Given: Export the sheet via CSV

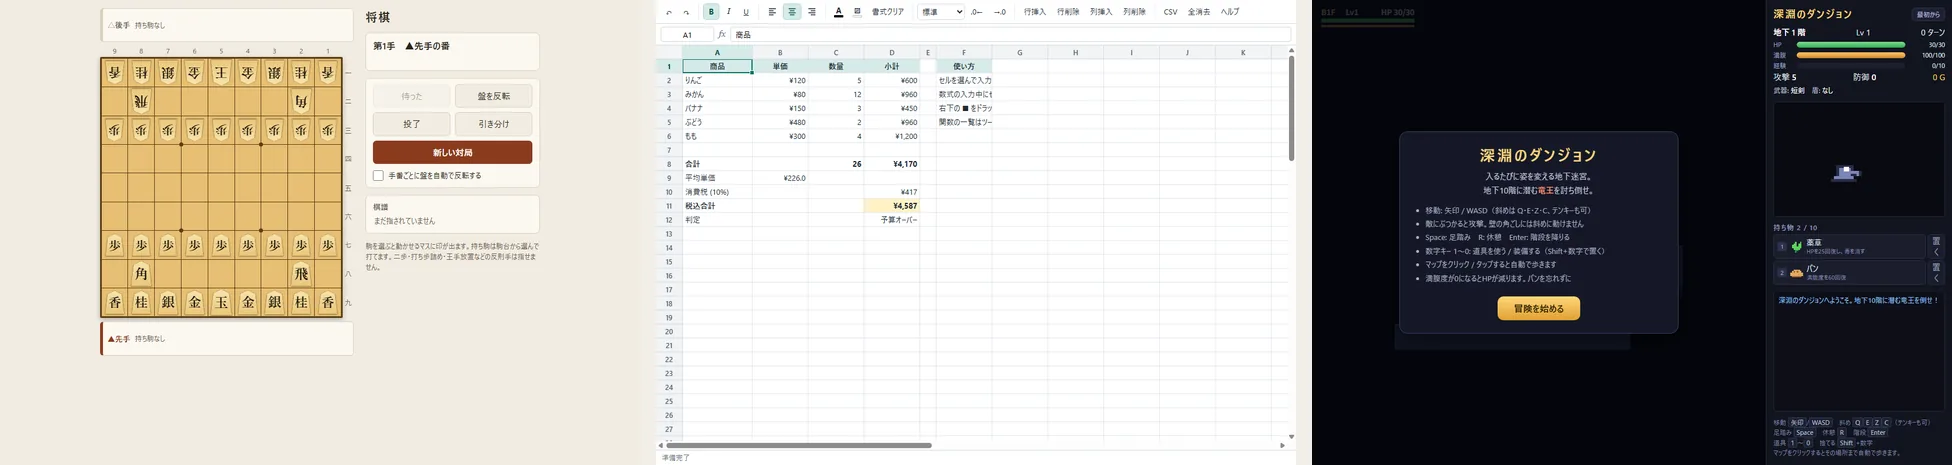Looking at the screenshot, I should 1170,12.
